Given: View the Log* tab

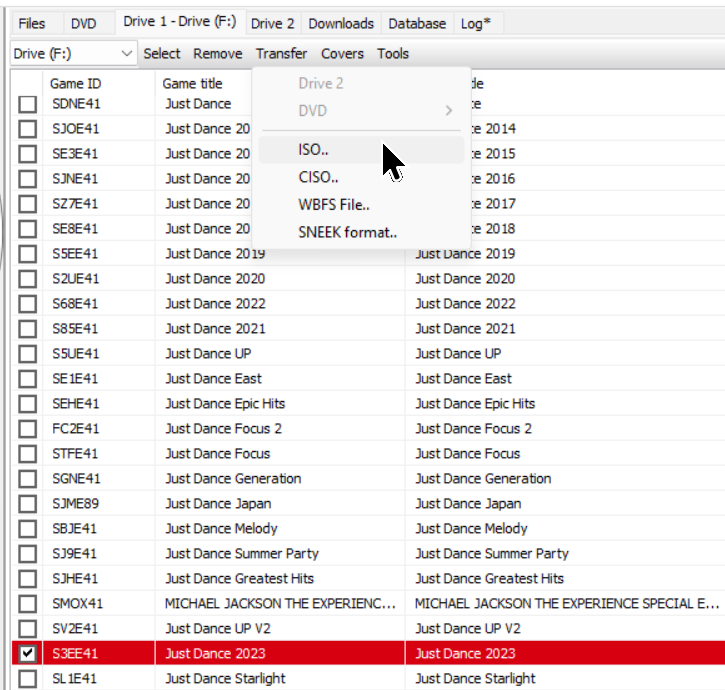Looking at the screenshot, I should [476, 23].
